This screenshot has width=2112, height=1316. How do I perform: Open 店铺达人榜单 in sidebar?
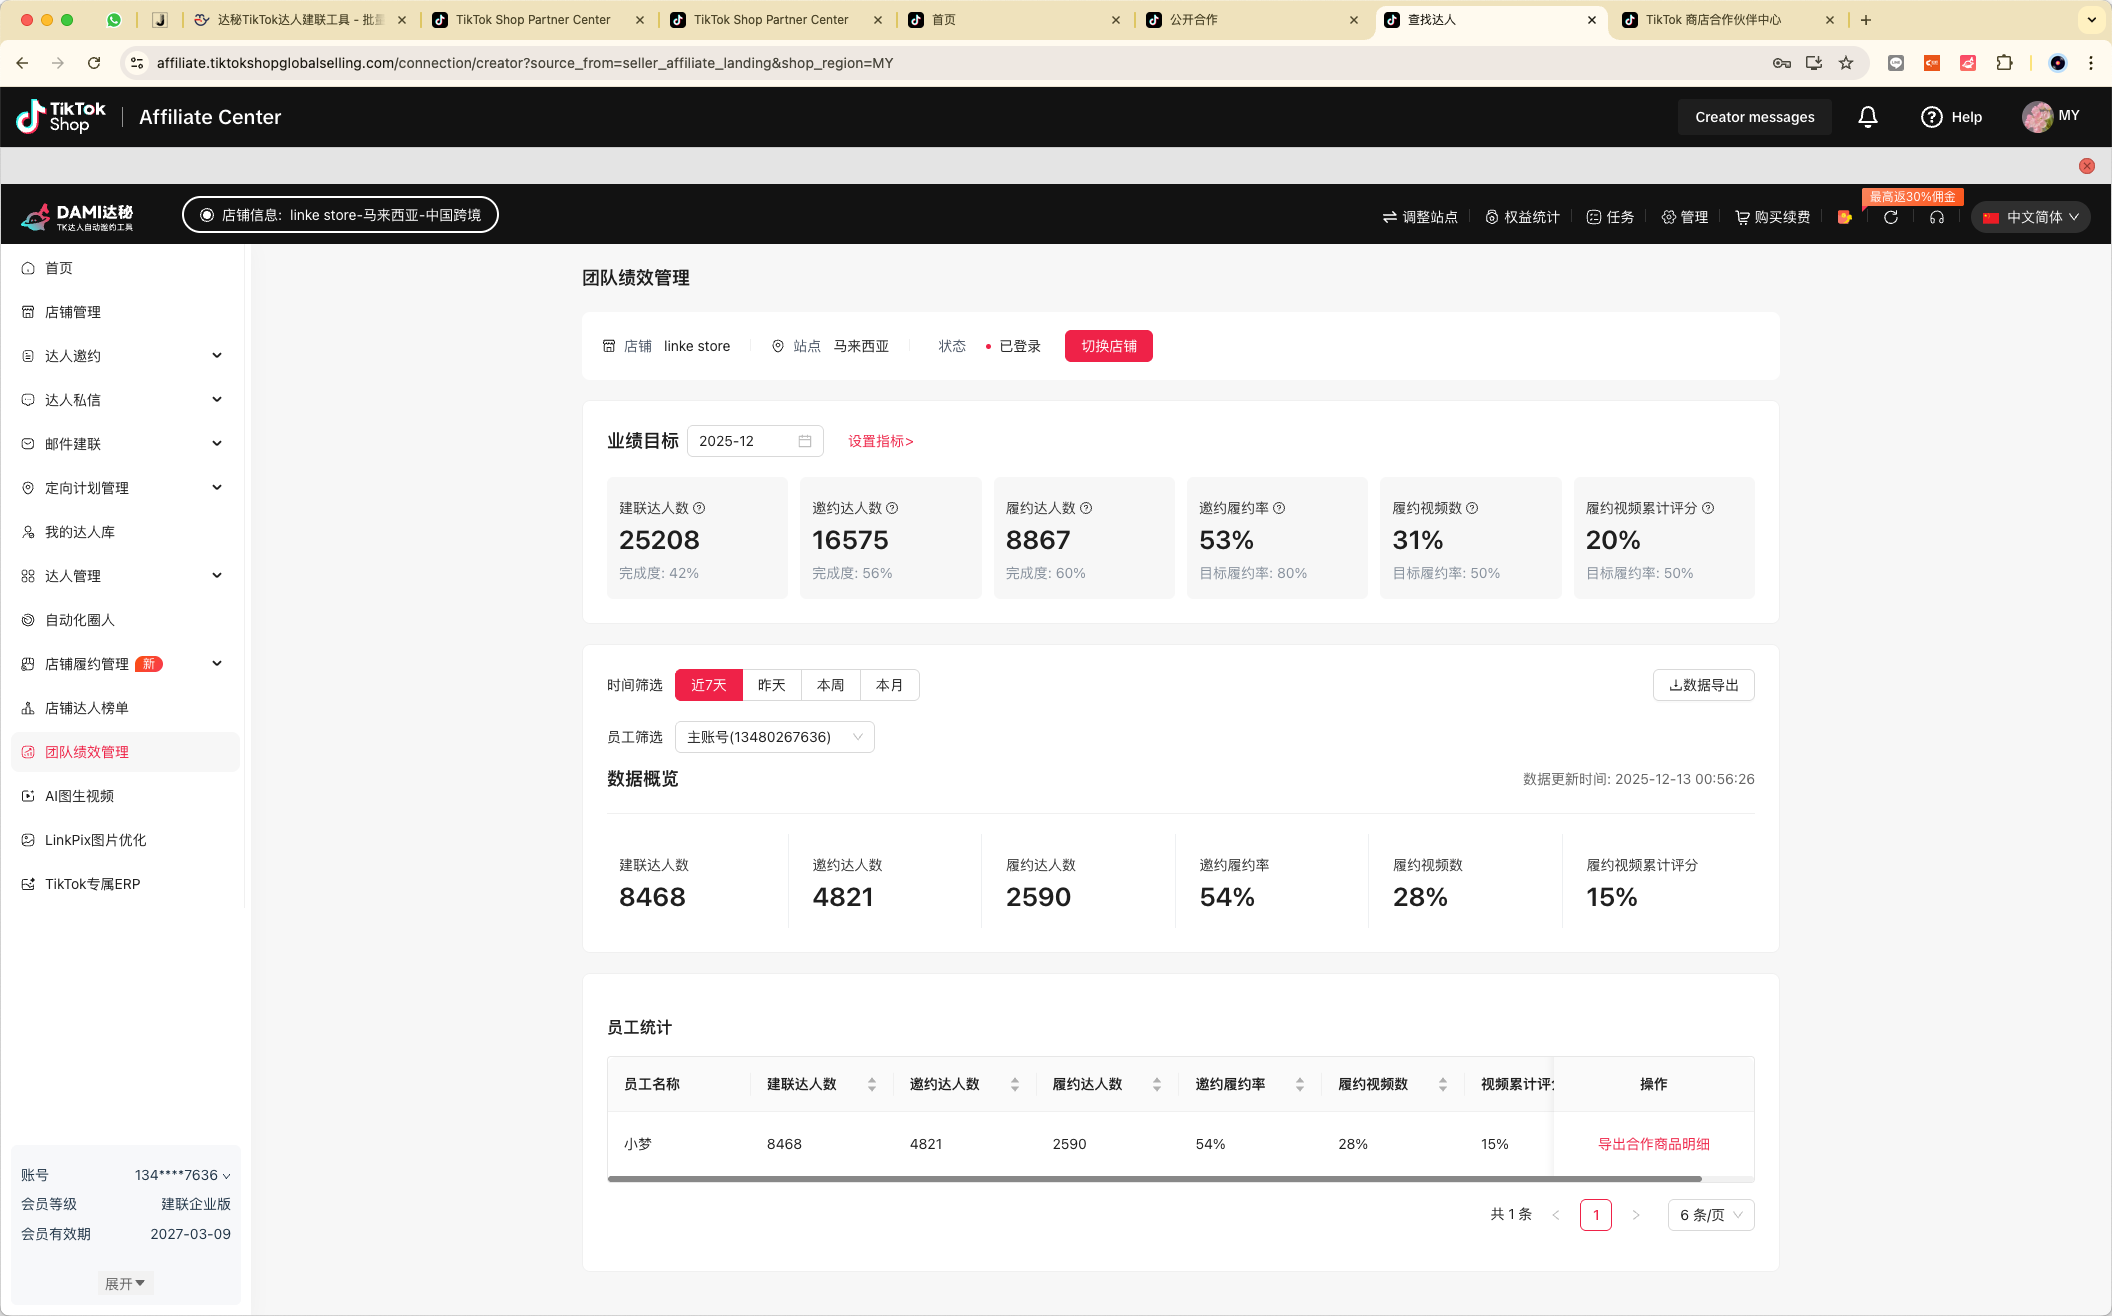pos(87,708)
